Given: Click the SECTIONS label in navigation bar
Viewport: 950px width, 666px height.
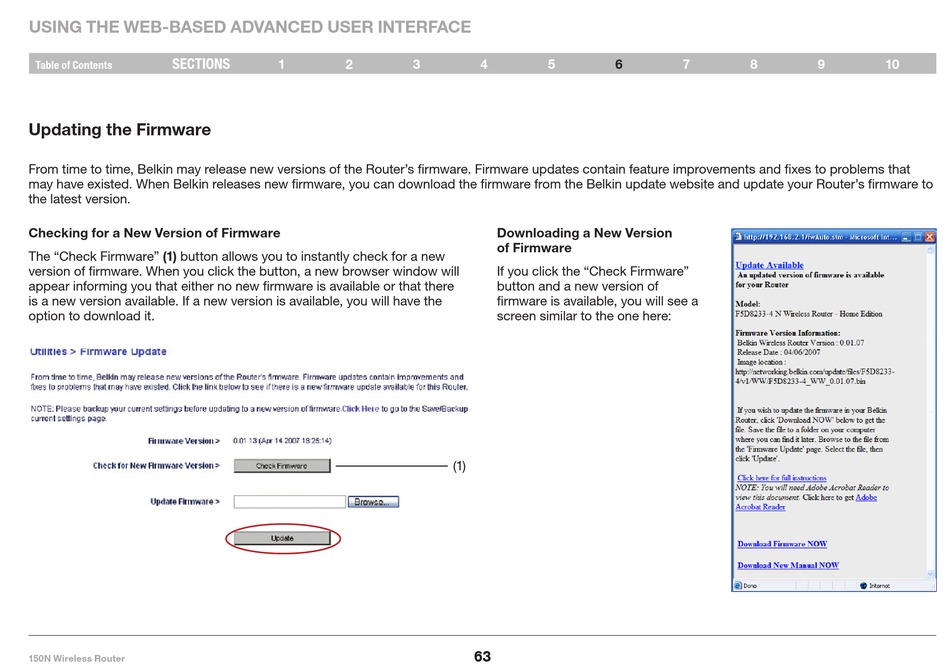Looking at the screenshot, I should pyautogui.click(x=201, y=64).
